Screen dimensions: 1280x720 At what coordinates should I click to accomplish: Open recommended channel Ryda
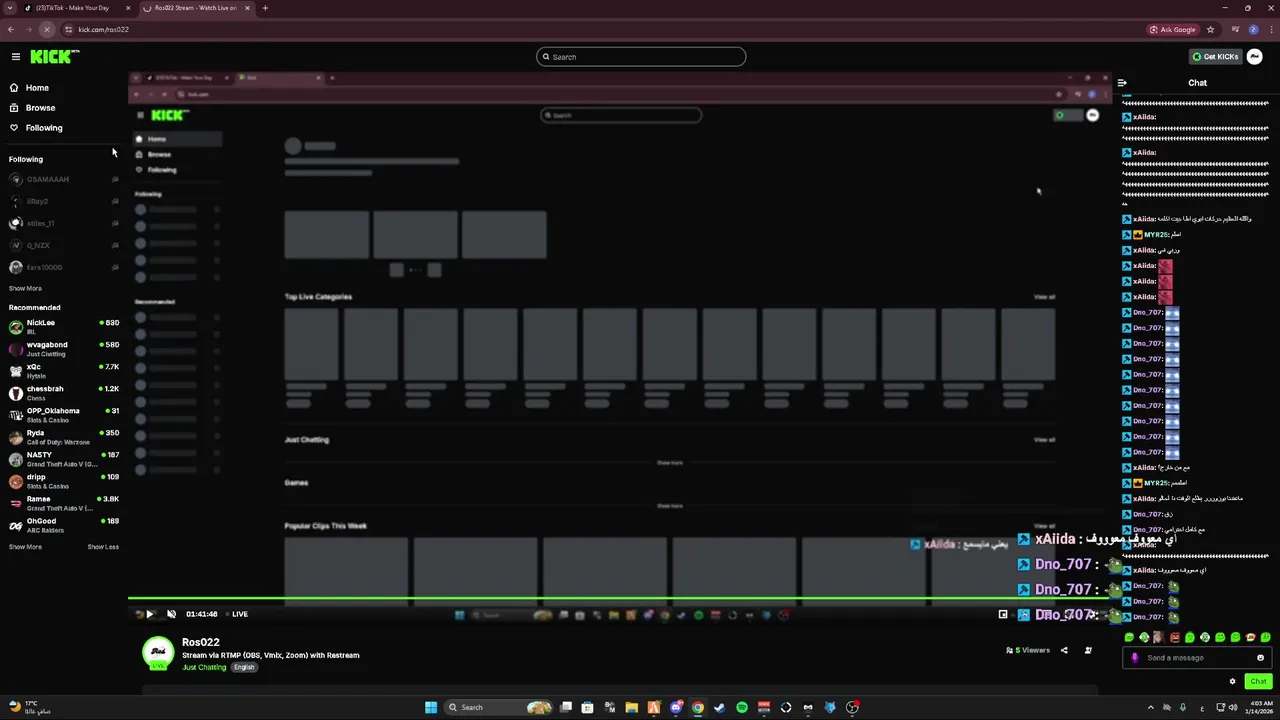(x=63, y=437)
